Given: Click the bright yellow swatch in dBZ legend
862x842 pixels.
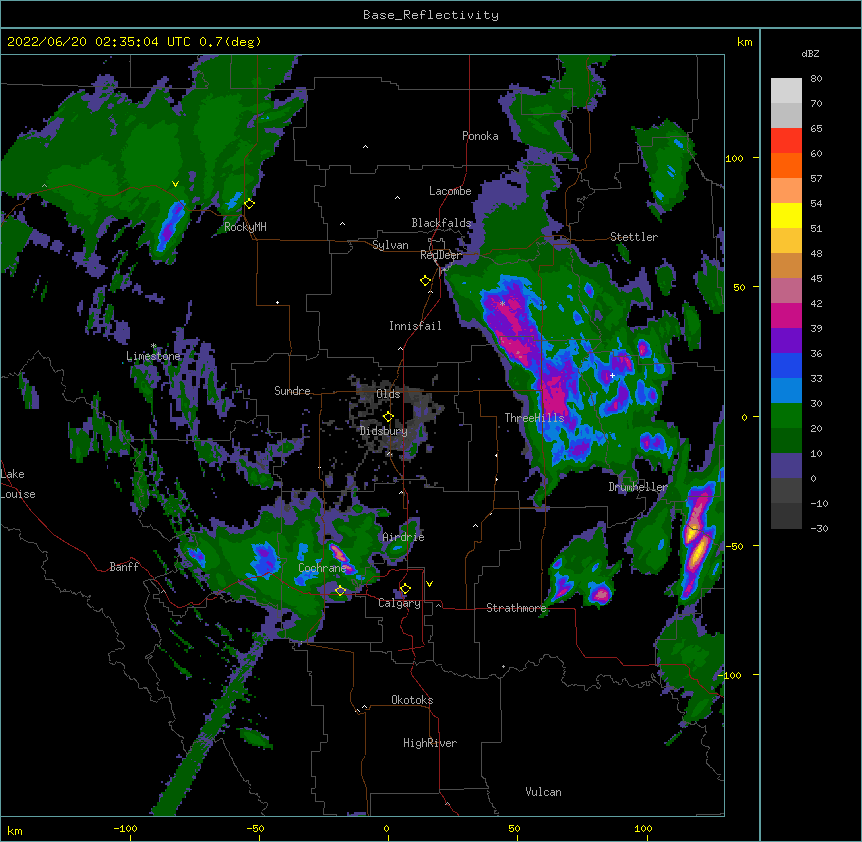Looking at the screenshot, I should click(786, 215).
